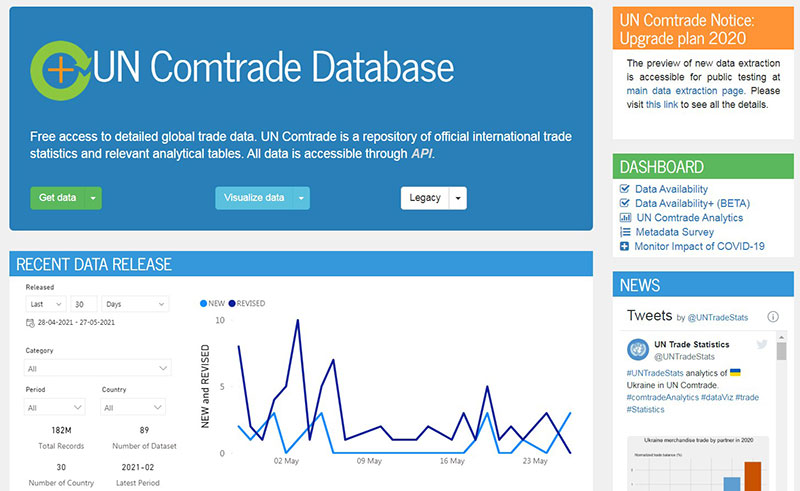Click the Visualize data button
The height and width of the screenshot is (491, 800).
[254, 198]
